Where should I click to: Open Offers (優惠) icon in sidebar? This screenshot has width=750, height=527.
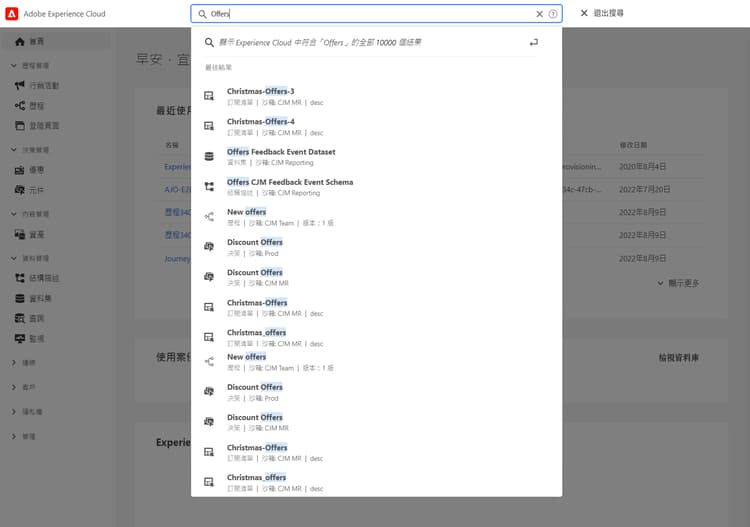[20, 170]
